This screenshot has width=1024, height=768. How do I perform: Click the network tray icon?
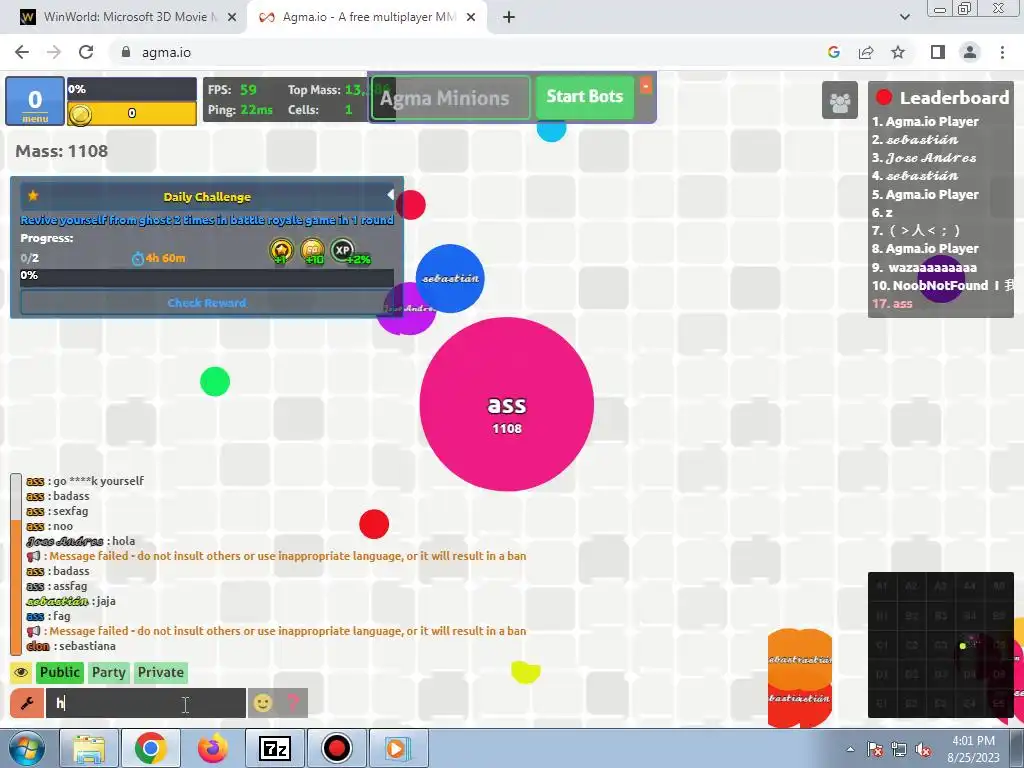[899, 750]
